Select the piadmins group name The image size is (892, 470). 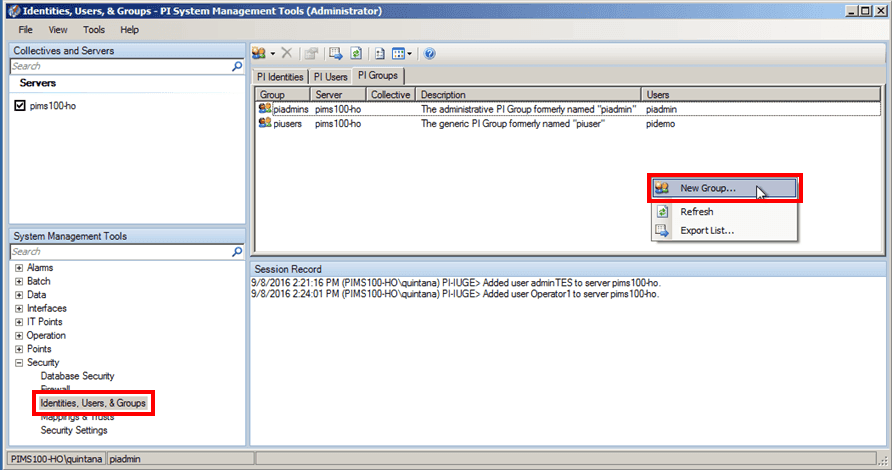click(291, 109)
